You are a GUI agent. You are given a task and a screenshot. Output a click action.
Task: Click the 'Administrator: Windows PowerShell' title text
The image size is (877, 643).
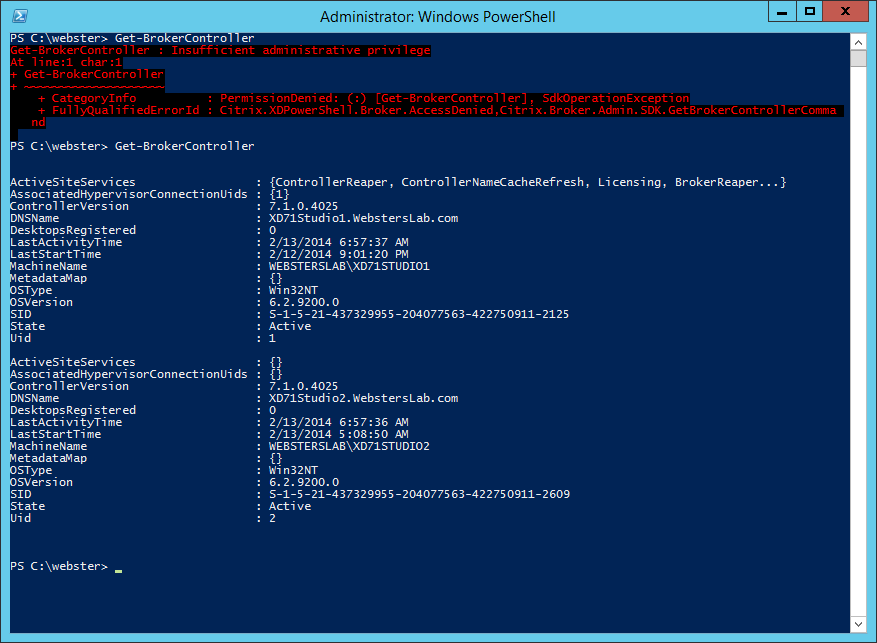point(438,17)
